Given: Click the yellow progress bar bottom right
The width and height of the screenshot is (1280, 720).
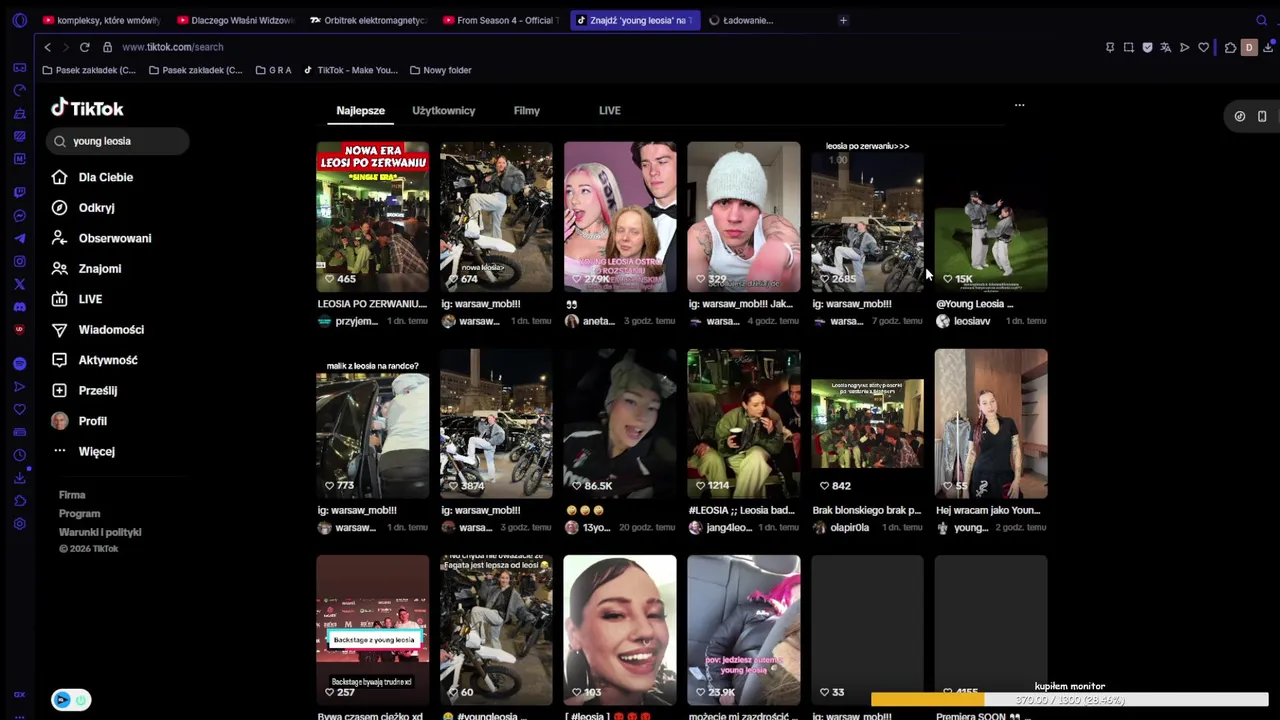Looking at the screenshot, I should [1069, 700].
